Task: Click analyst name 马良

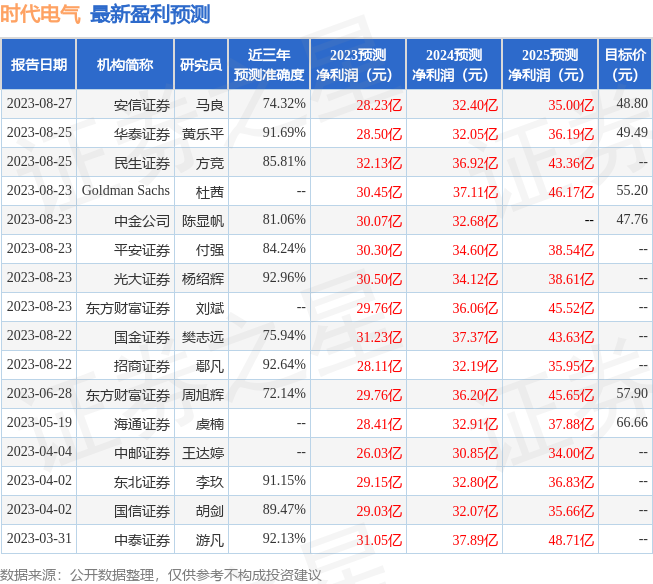Action: coord(210,105)
